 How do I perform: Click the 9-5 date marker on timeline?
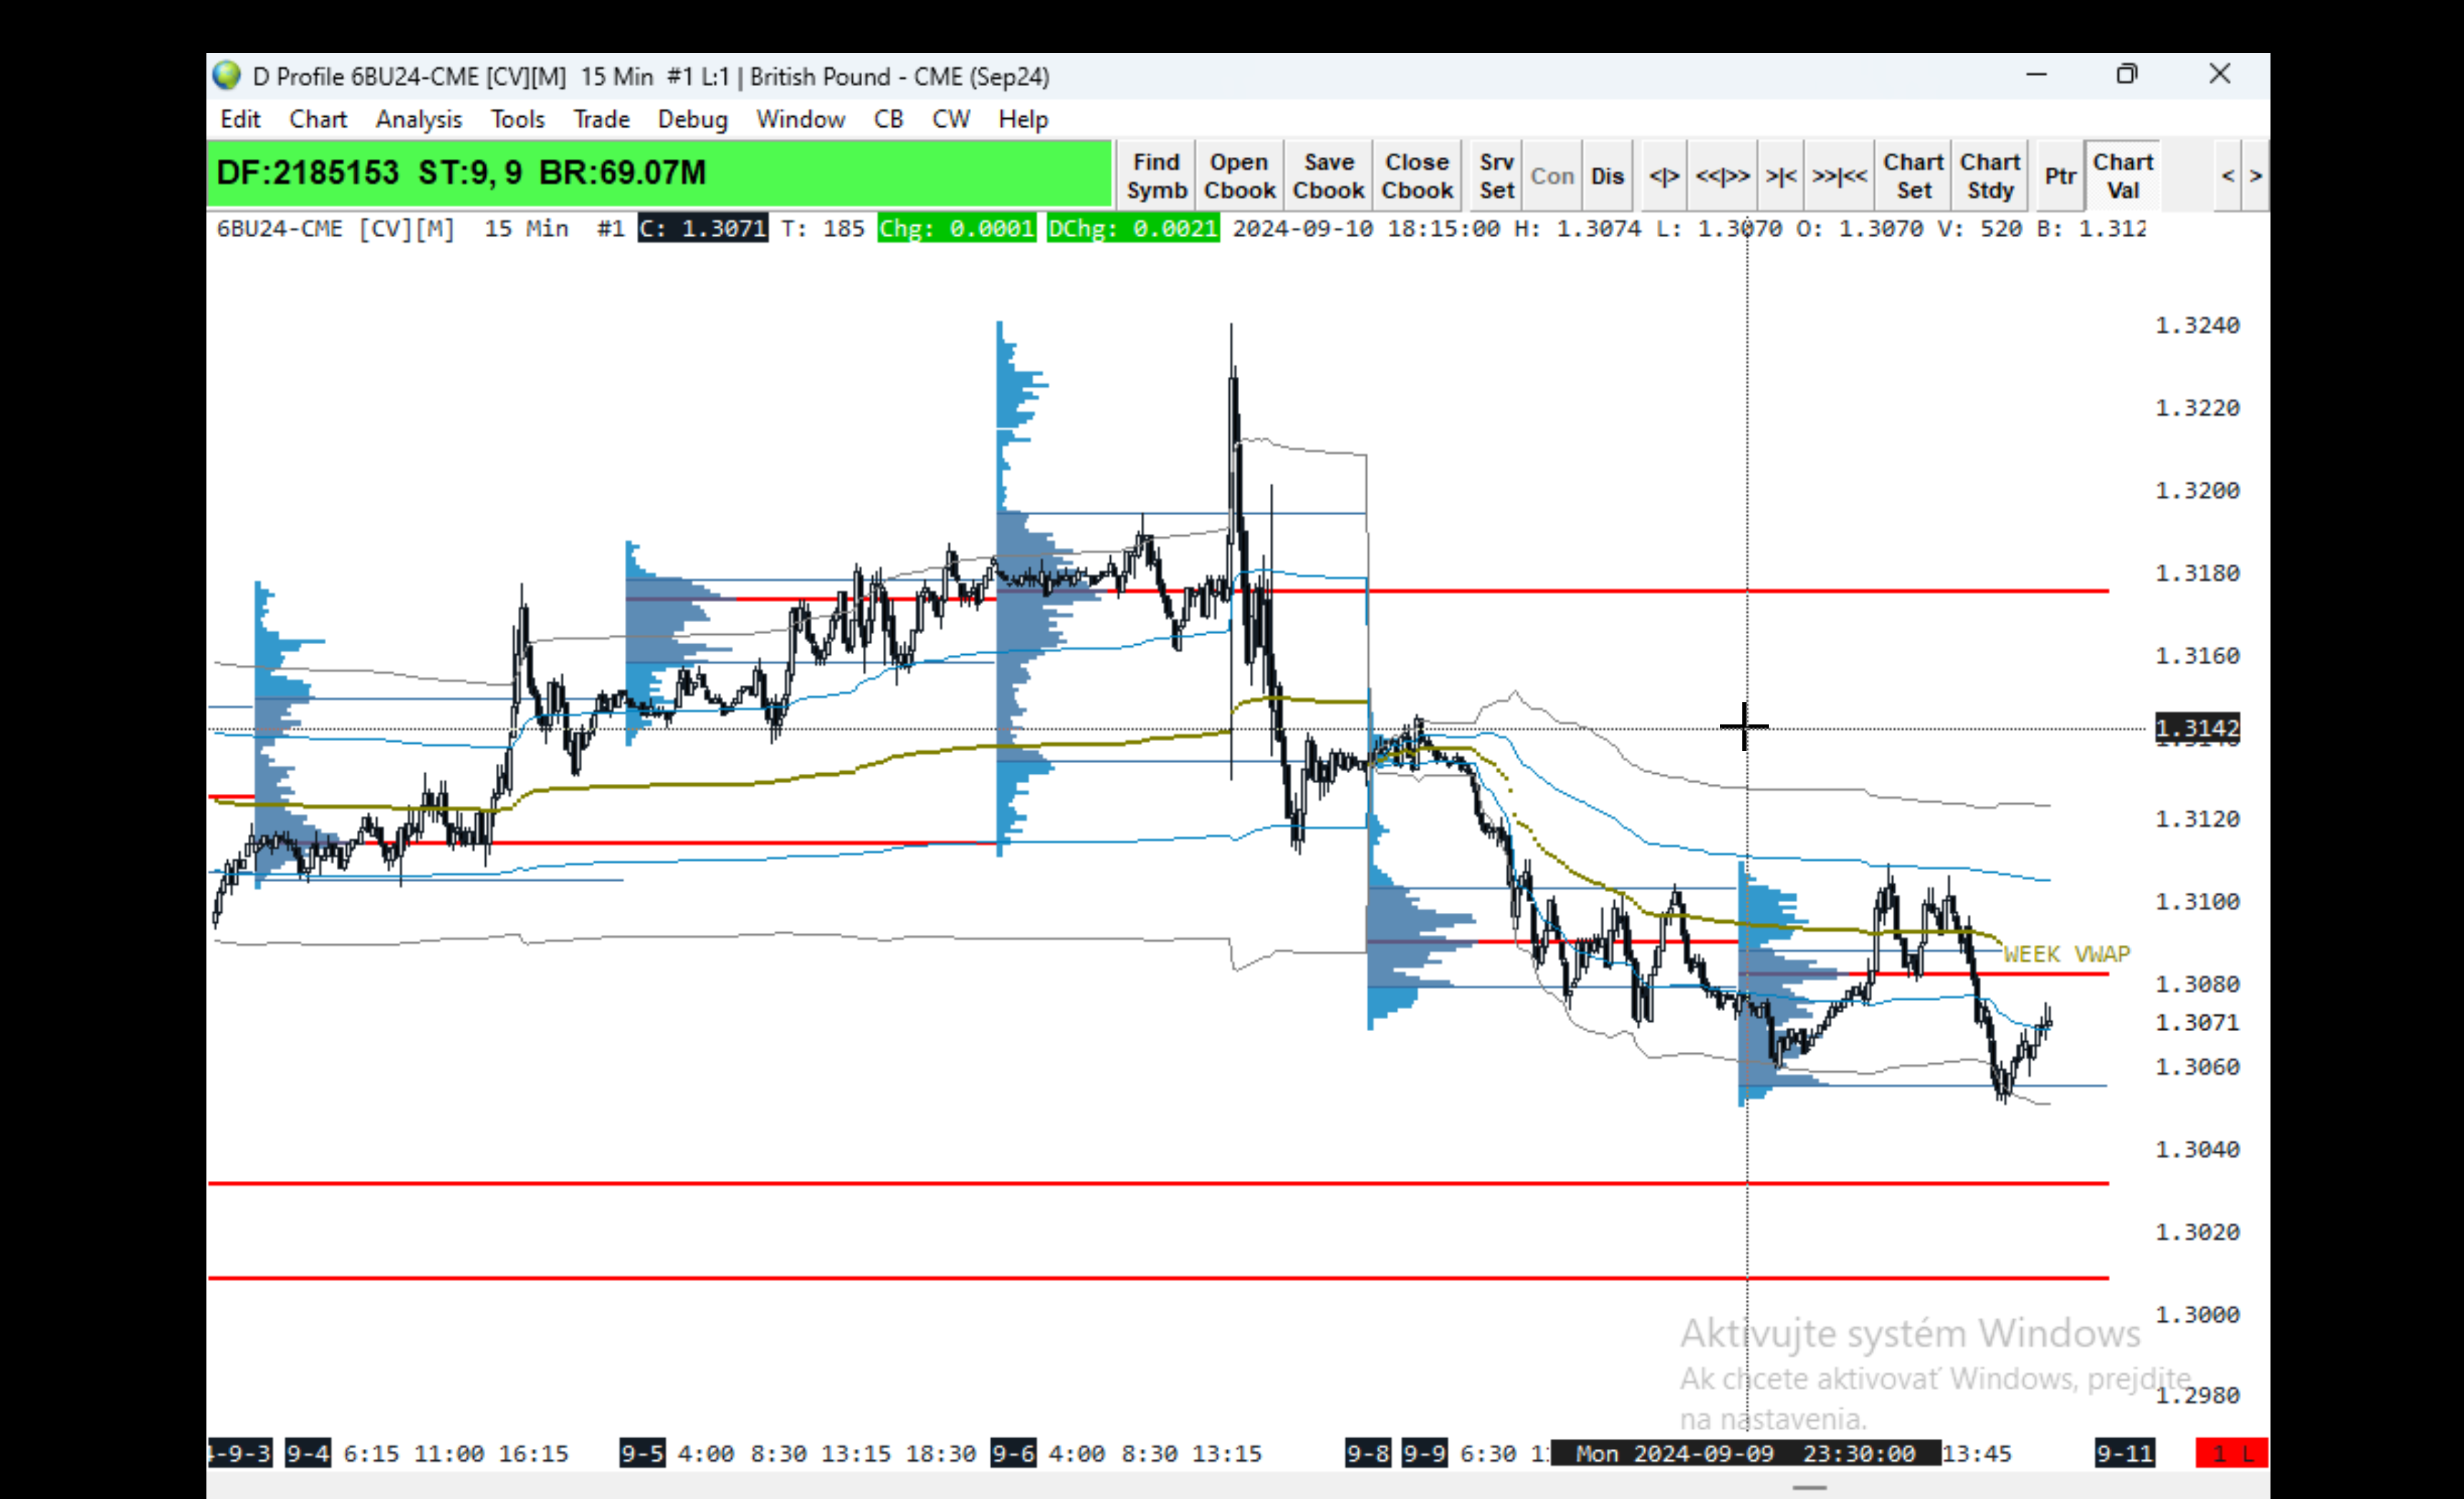(x=641, y=1453)
